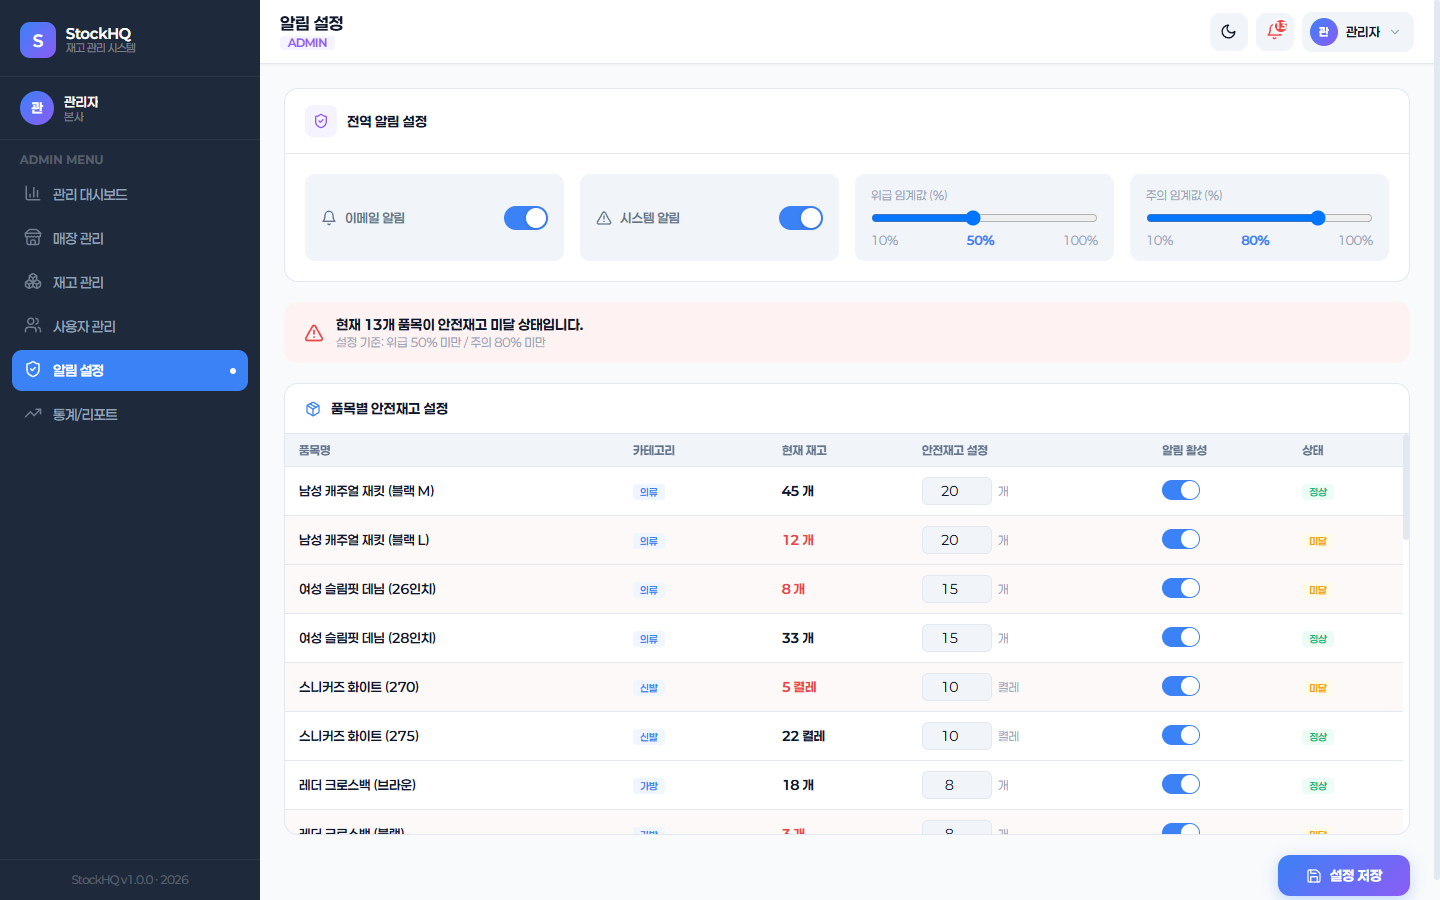
Task: Select 사용자 관리 menu
Action: [x=130, y=326]
